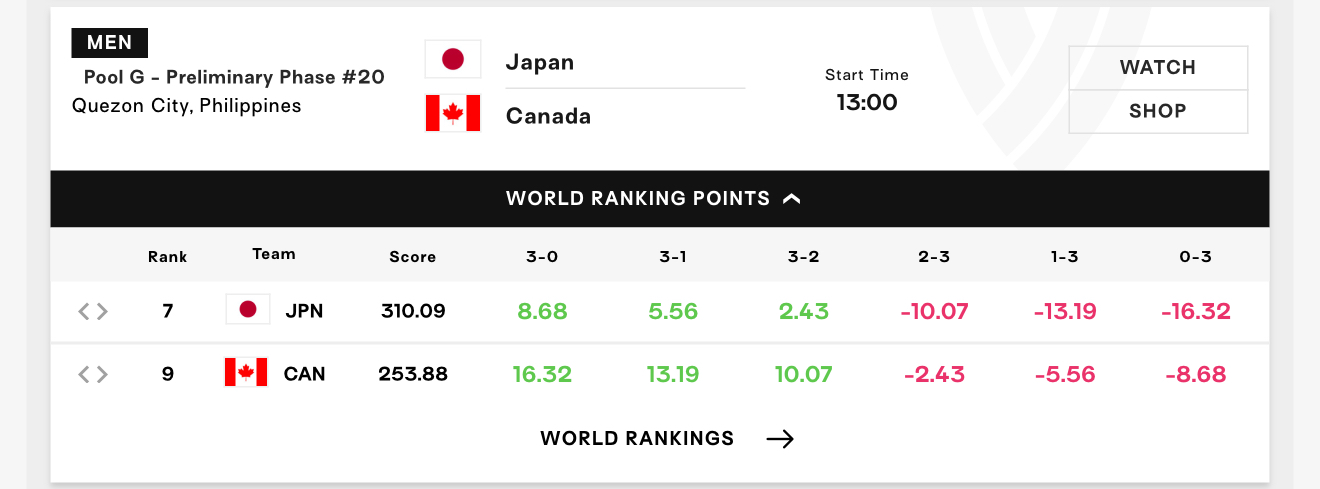Click Canada's 0-3 points value -8.68
This screenshot has height=489, width=1320.
pos(1196,374)
